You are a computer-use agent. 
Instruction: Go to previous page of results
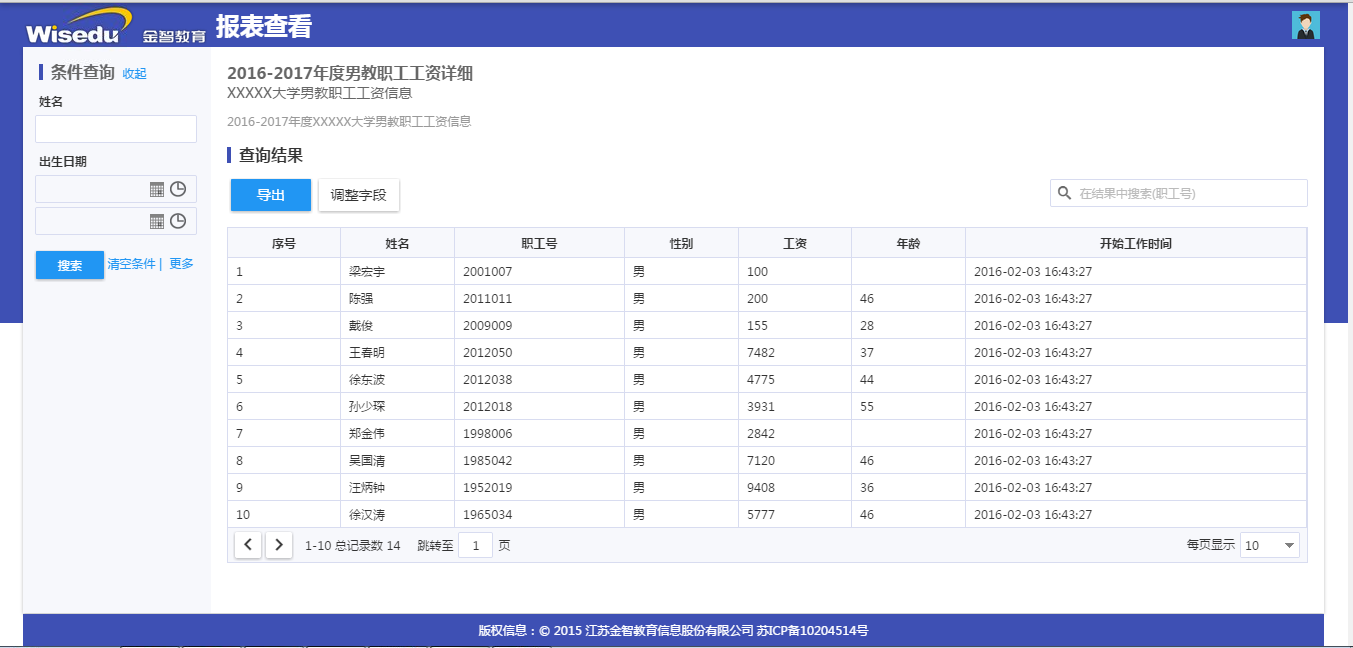pyautogui.click(x=248, y=545)
